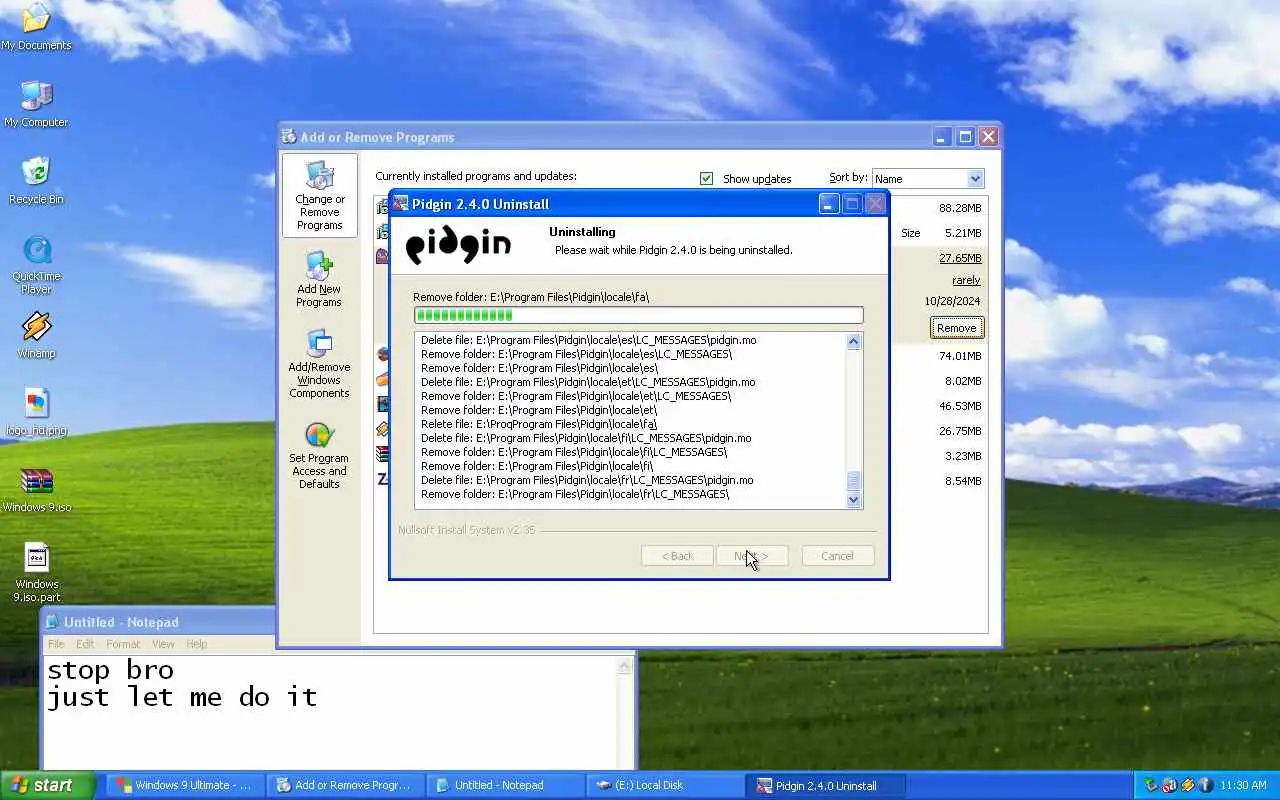Image resolution: width=1280 pixels, height=800 pixels.
Task: Click the 88.28MB size entry
Action: (960, 208)
